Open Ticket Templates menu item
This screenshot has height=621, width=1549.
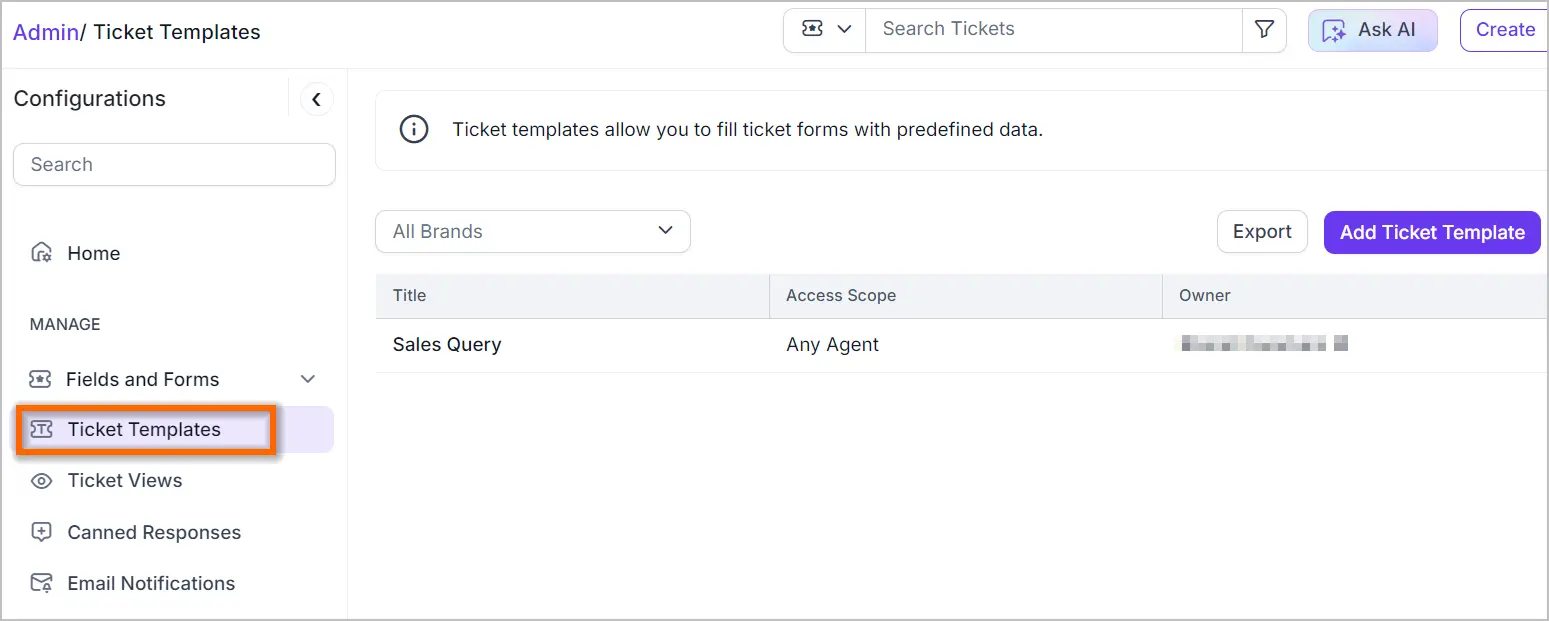click(144, 430)
